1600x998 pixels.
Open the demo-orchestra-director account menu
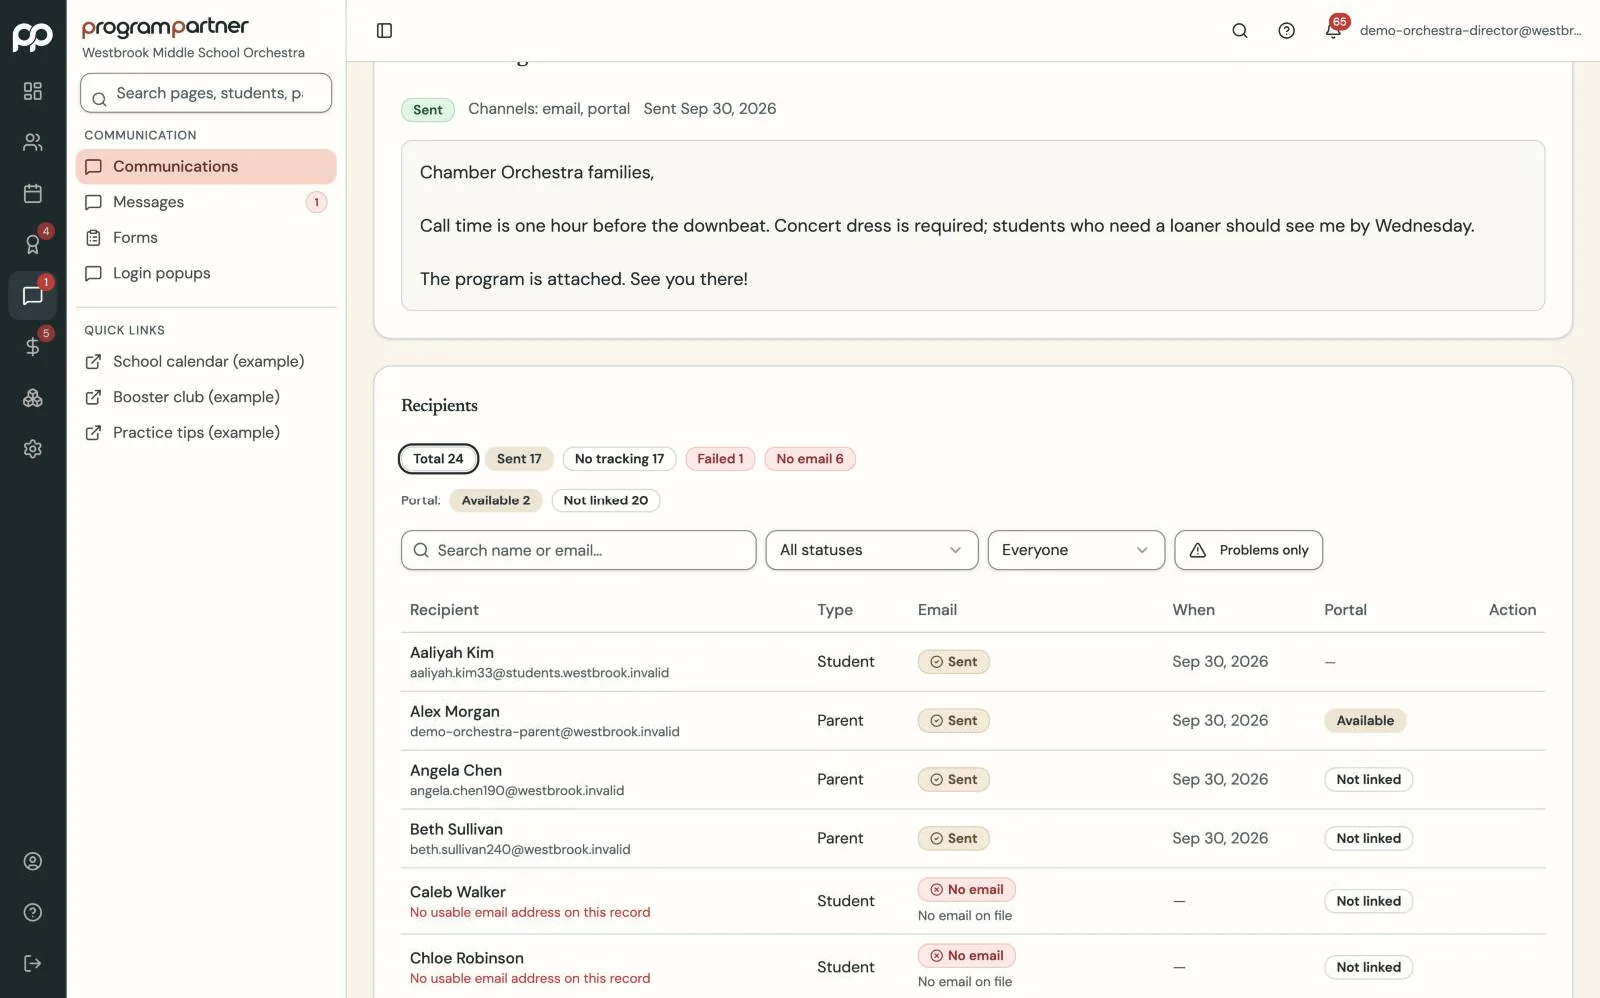[x=1470, y=30]
